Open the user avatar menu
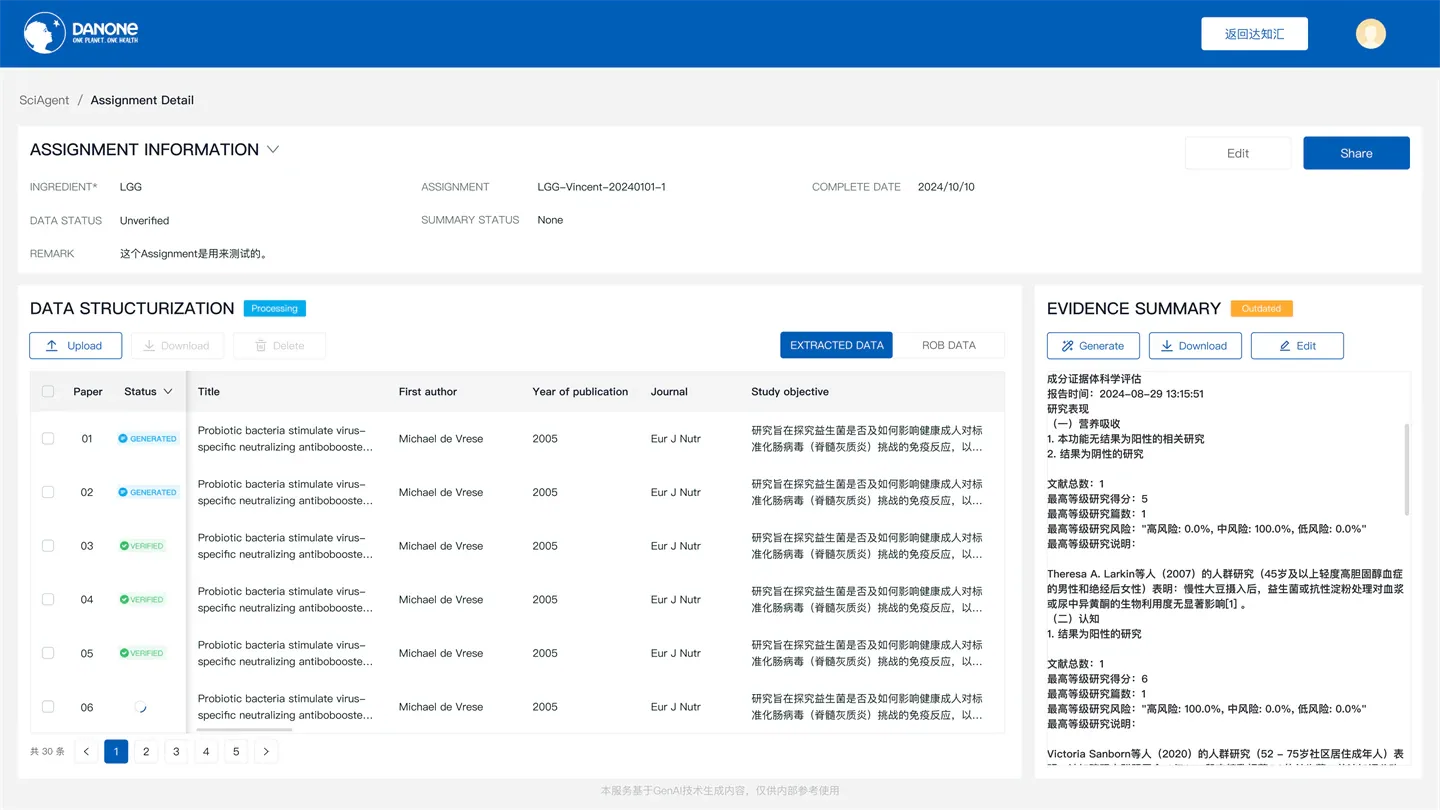This screenshot has width=1440, height=810. [1370, 33]
